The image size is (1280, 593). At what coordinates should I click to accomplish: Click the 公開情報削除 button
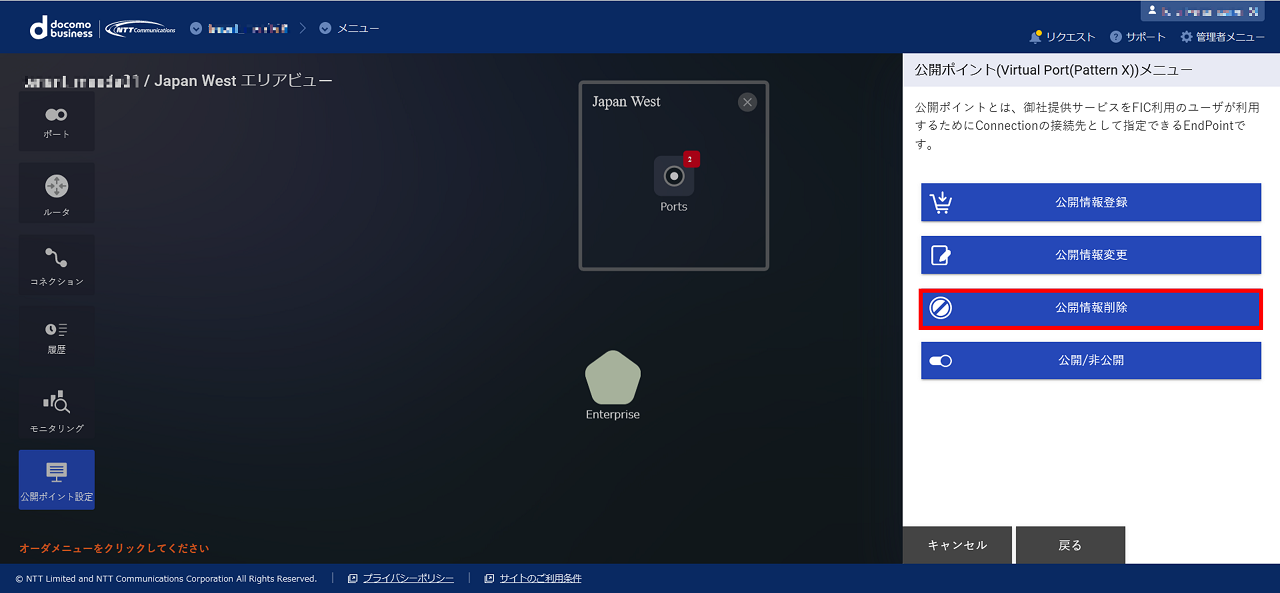click(1091, 308)
